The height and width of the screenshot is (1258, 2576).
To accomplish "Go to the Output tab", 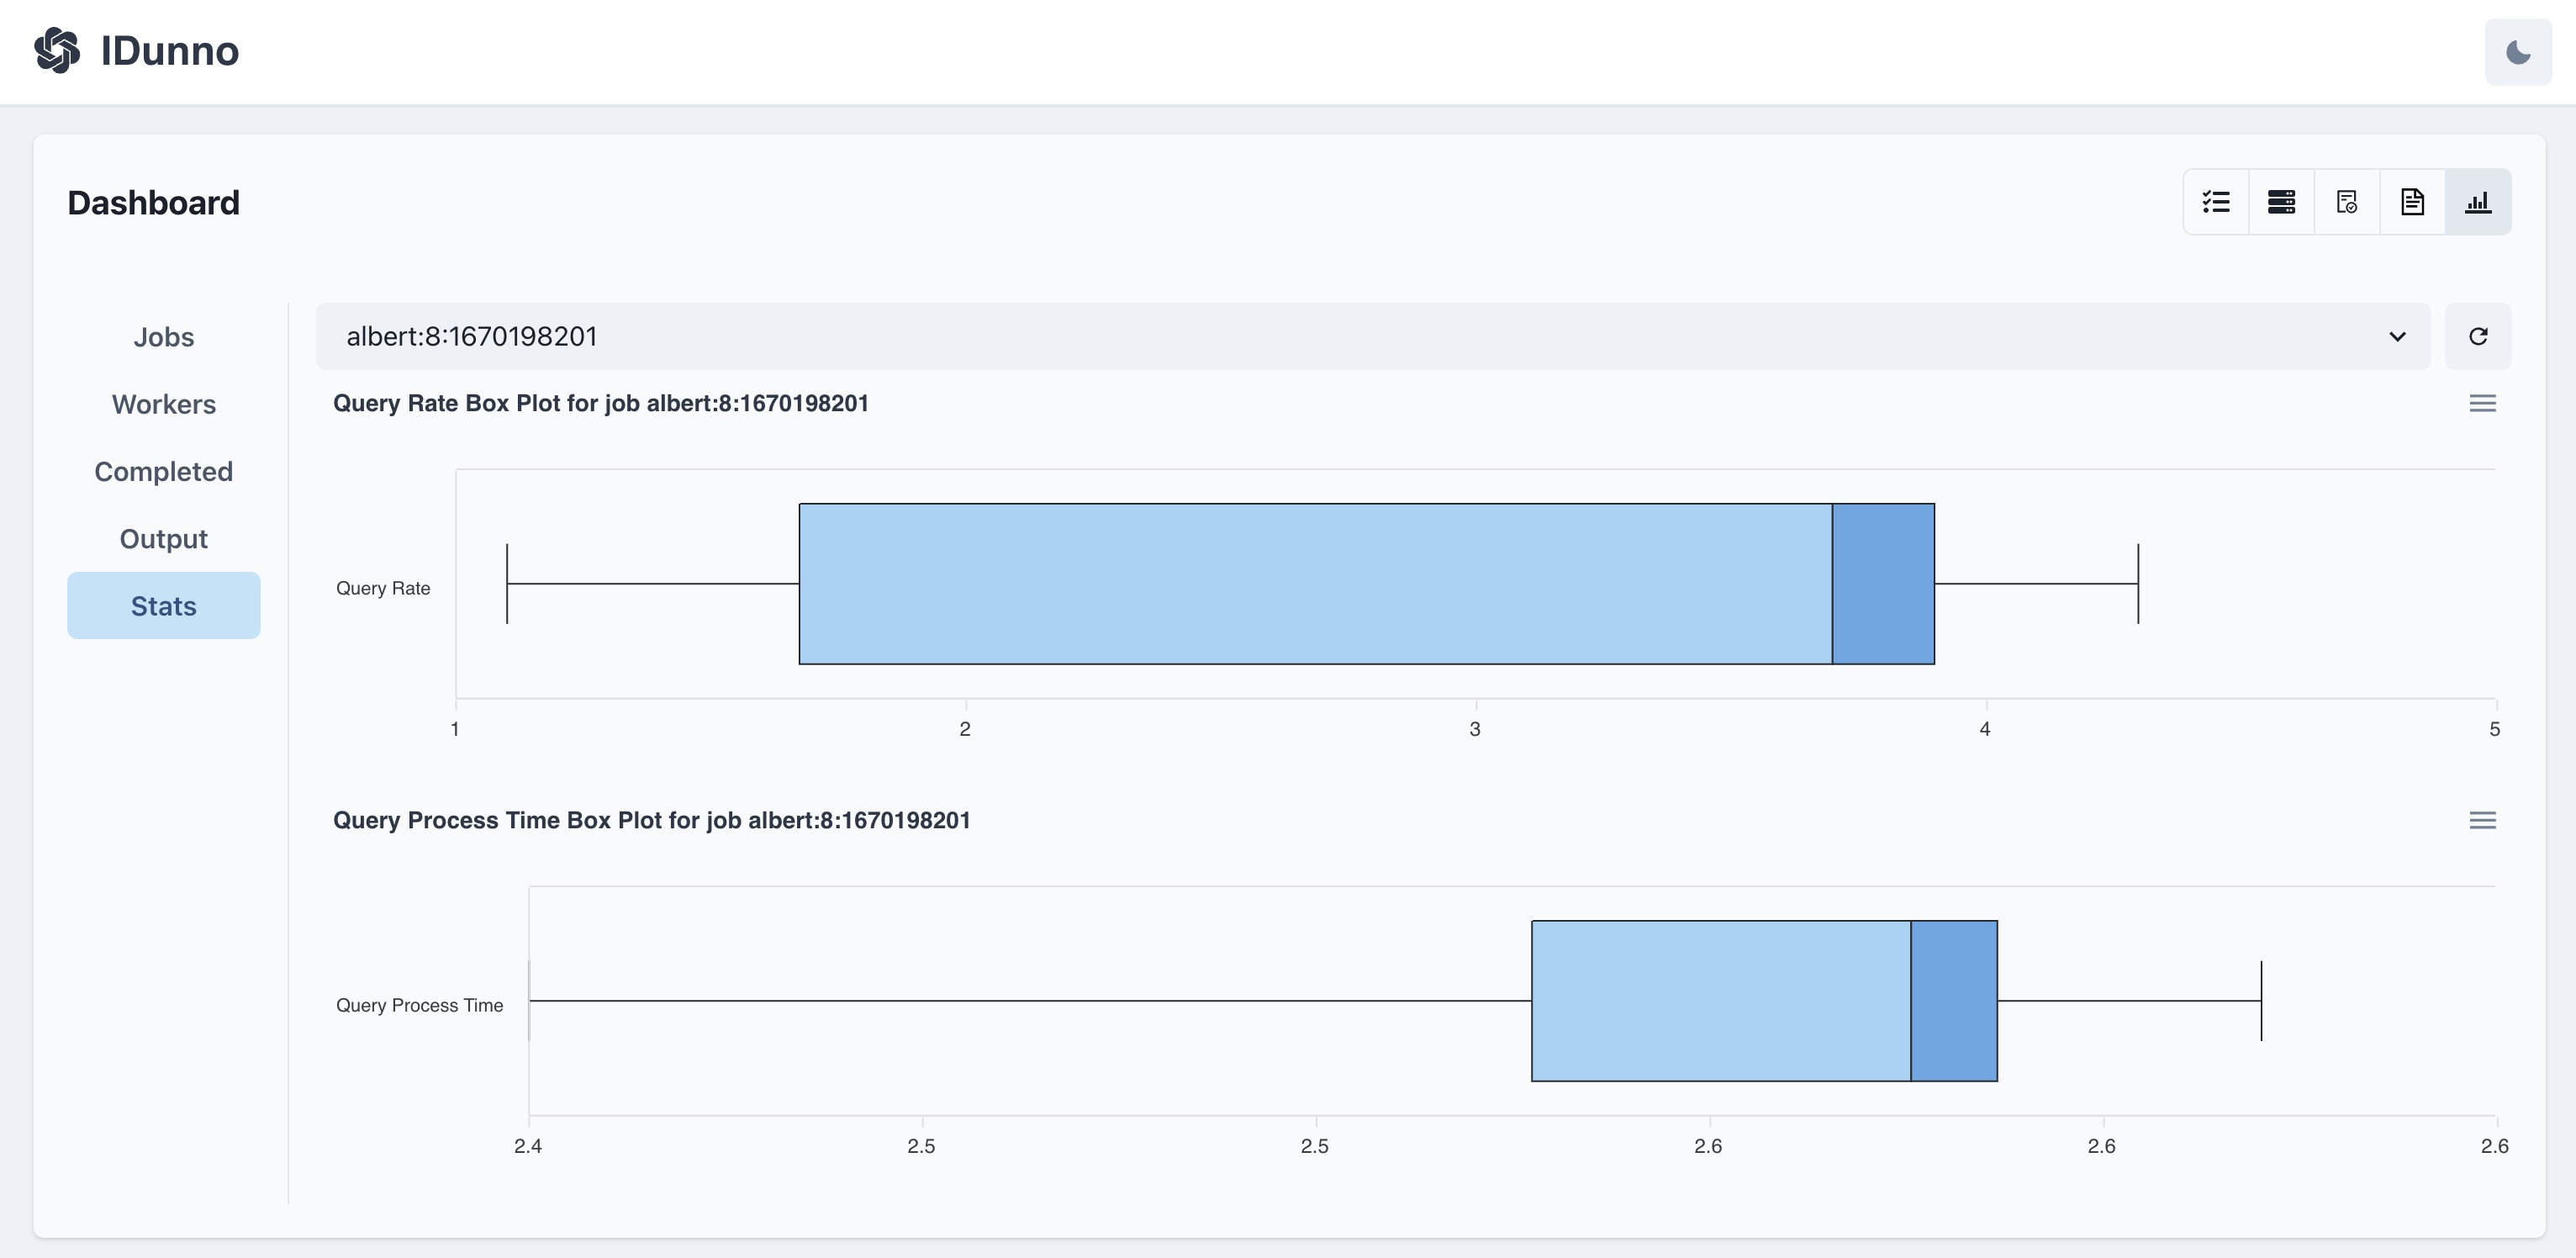I will [163, 539].
